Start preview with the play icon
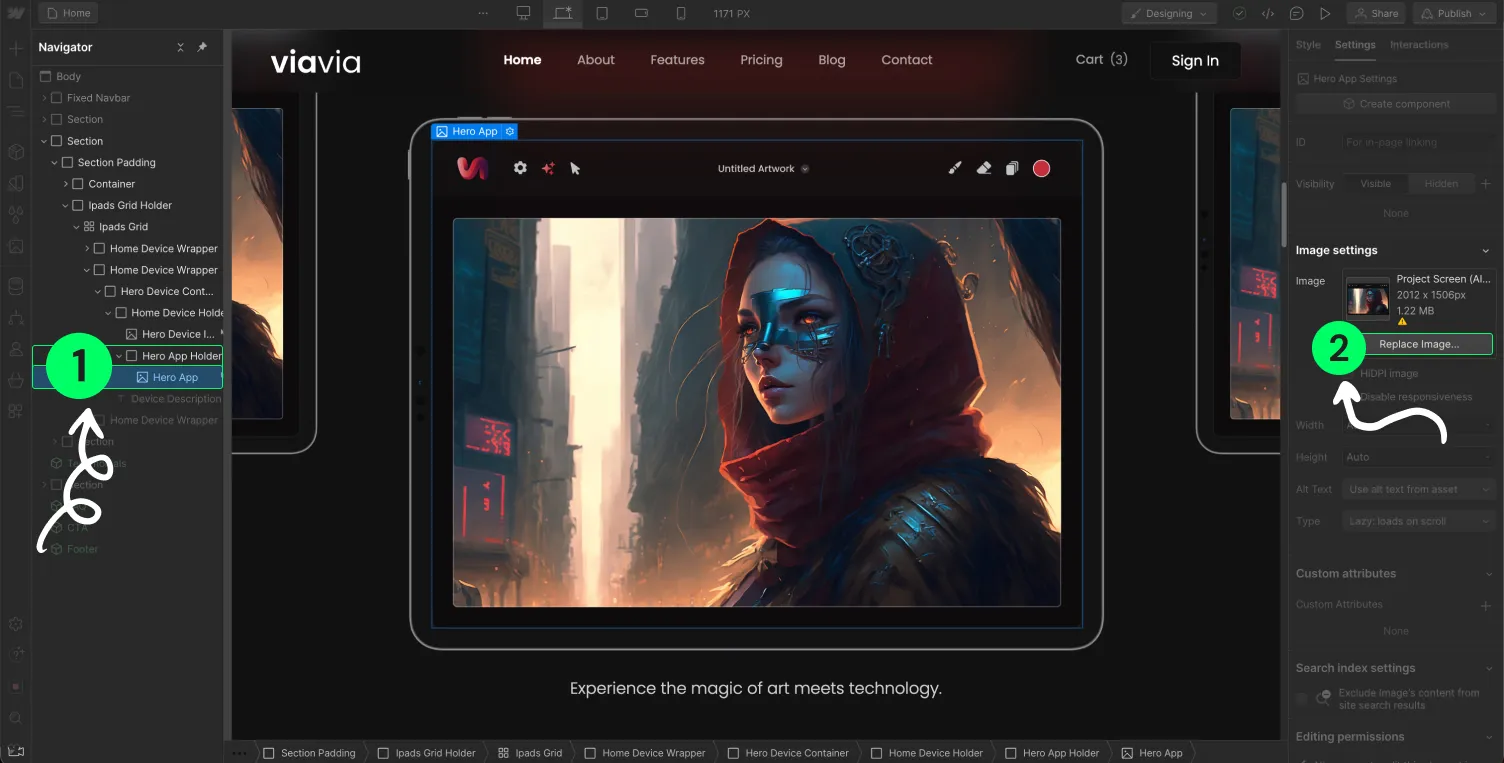The image size is (1504, 763). coord(1325,13)
